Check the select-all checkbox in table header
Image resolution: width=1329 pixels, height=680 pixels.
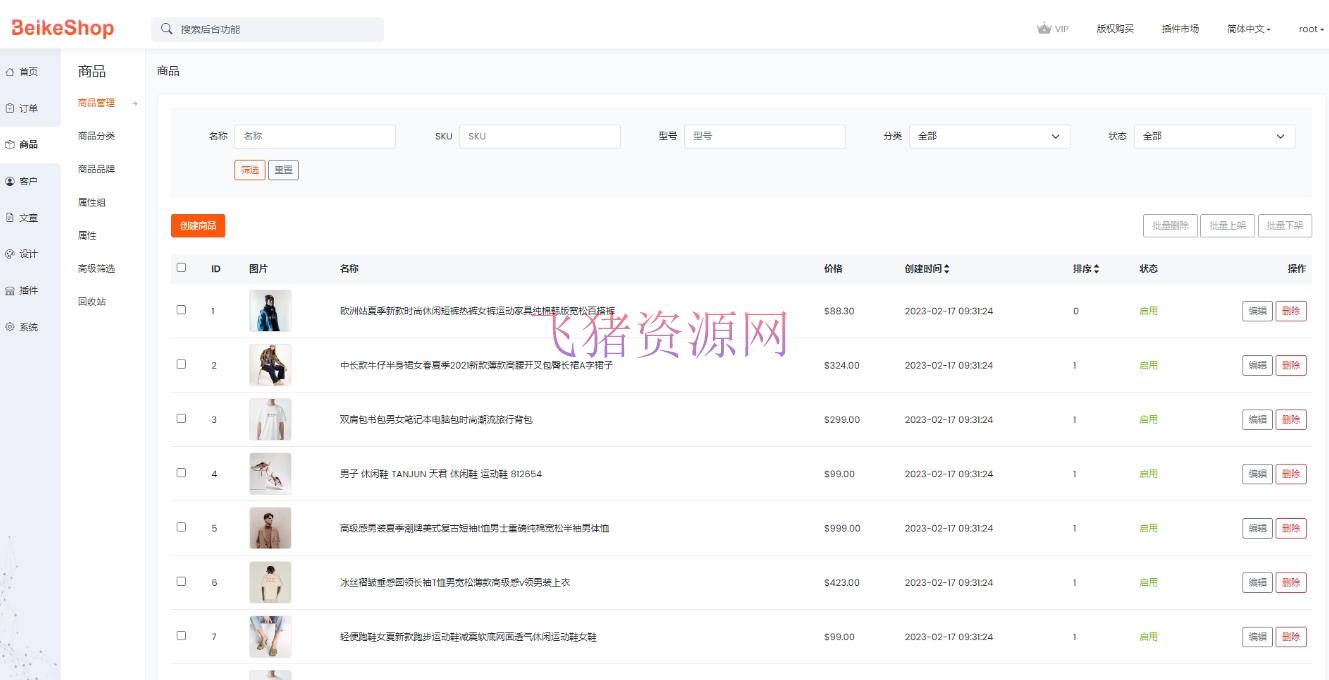pos(181,268)
